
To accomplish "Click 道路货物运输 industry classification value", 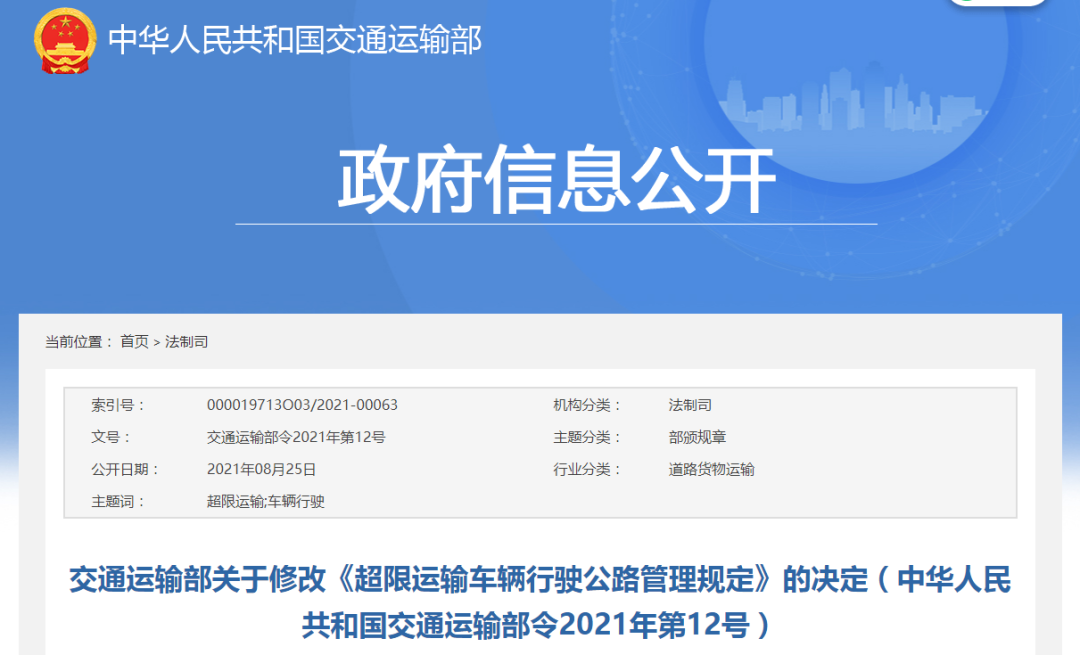I will pyautogui.click(x=711, y=470).
